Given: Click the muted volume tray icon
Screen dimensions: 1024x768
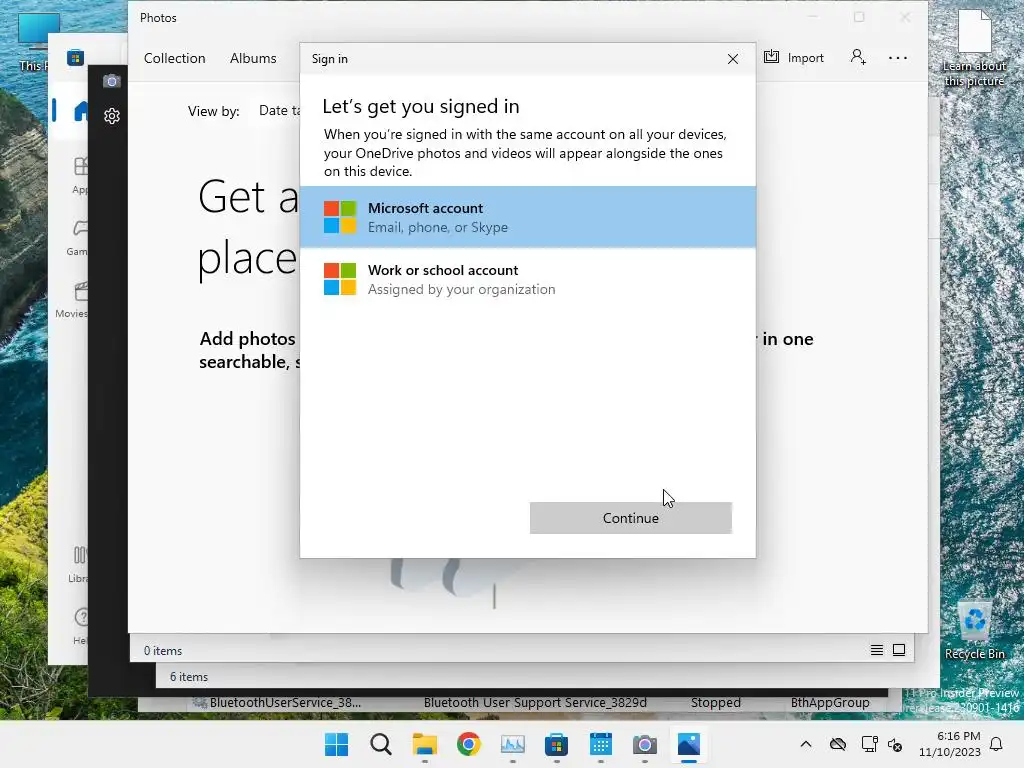Looking at the screenshot, I should point(895,744).
